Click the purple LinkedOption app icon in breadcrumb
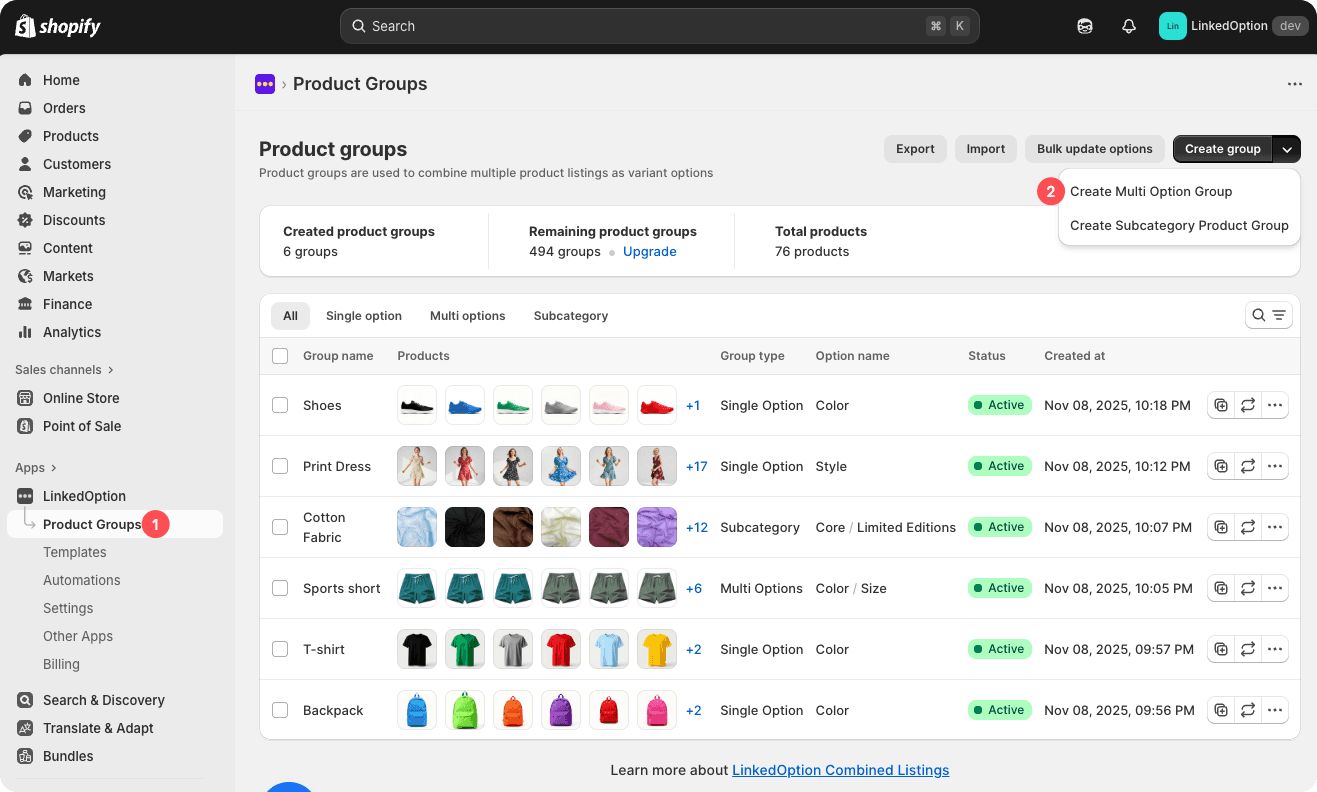Image resolution: width=1317 pixels, height=792 pixels. (x=265, y=84)
